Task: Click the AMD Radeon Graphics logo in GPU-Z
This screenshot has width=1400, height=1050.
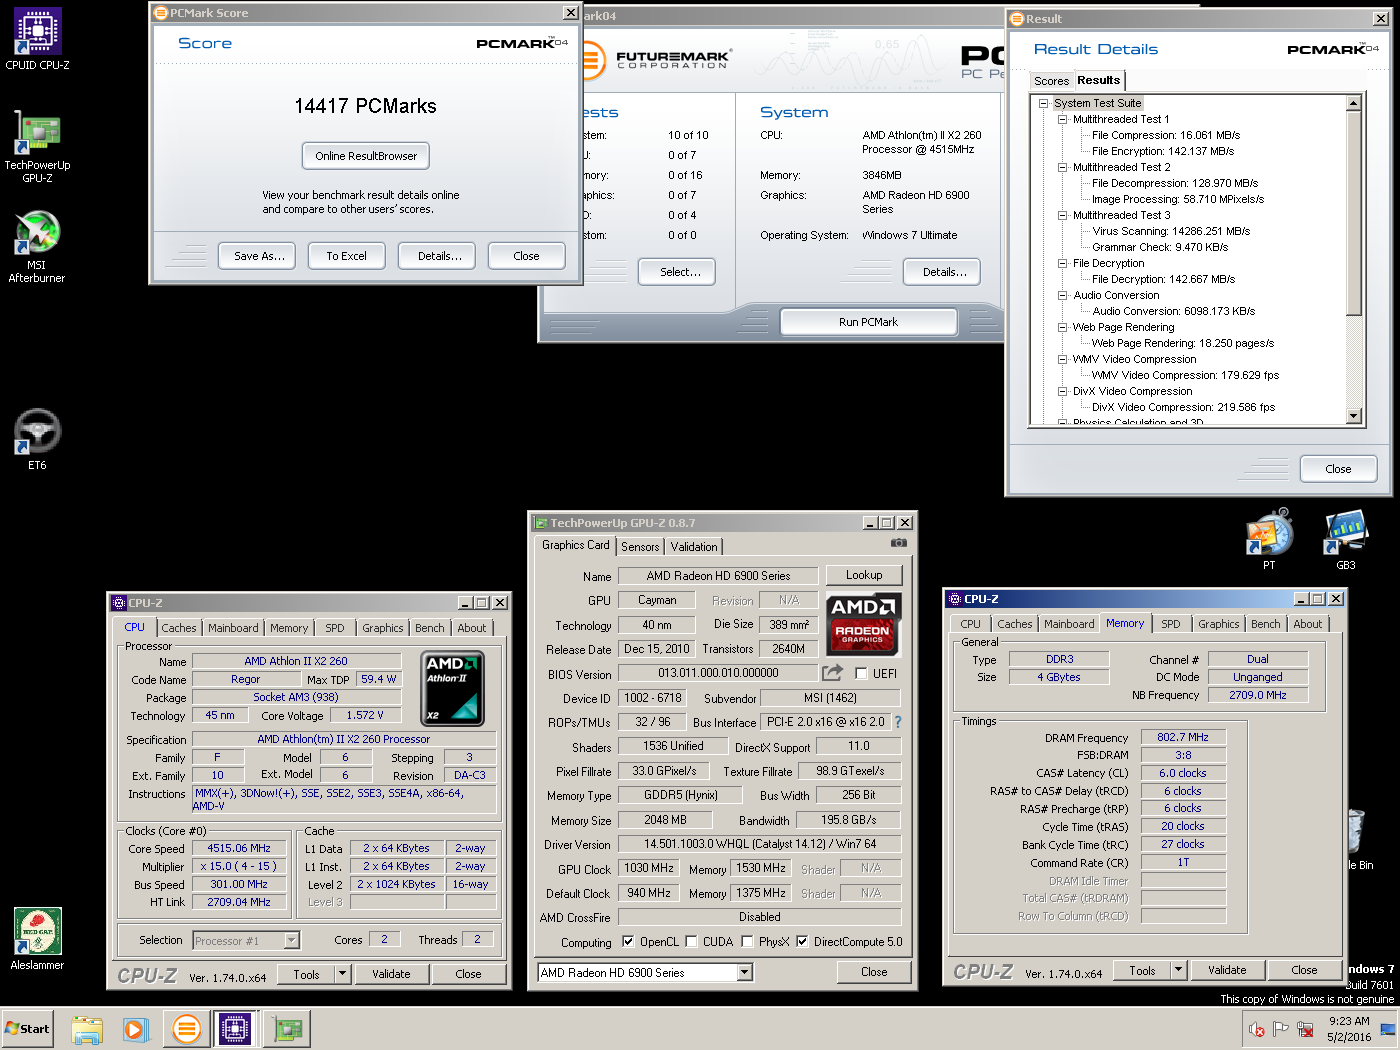Action: [x=864, y=623]
